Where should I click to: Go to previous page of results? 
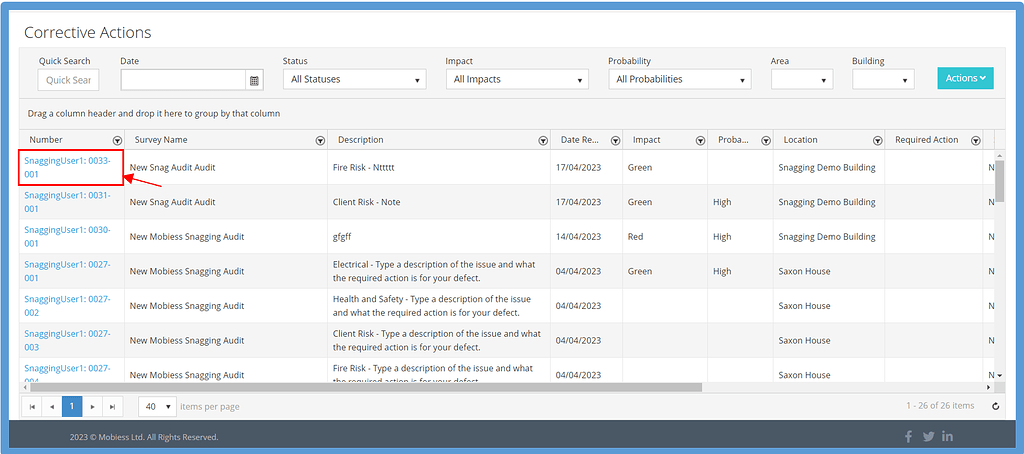click(x=52, y=406)
